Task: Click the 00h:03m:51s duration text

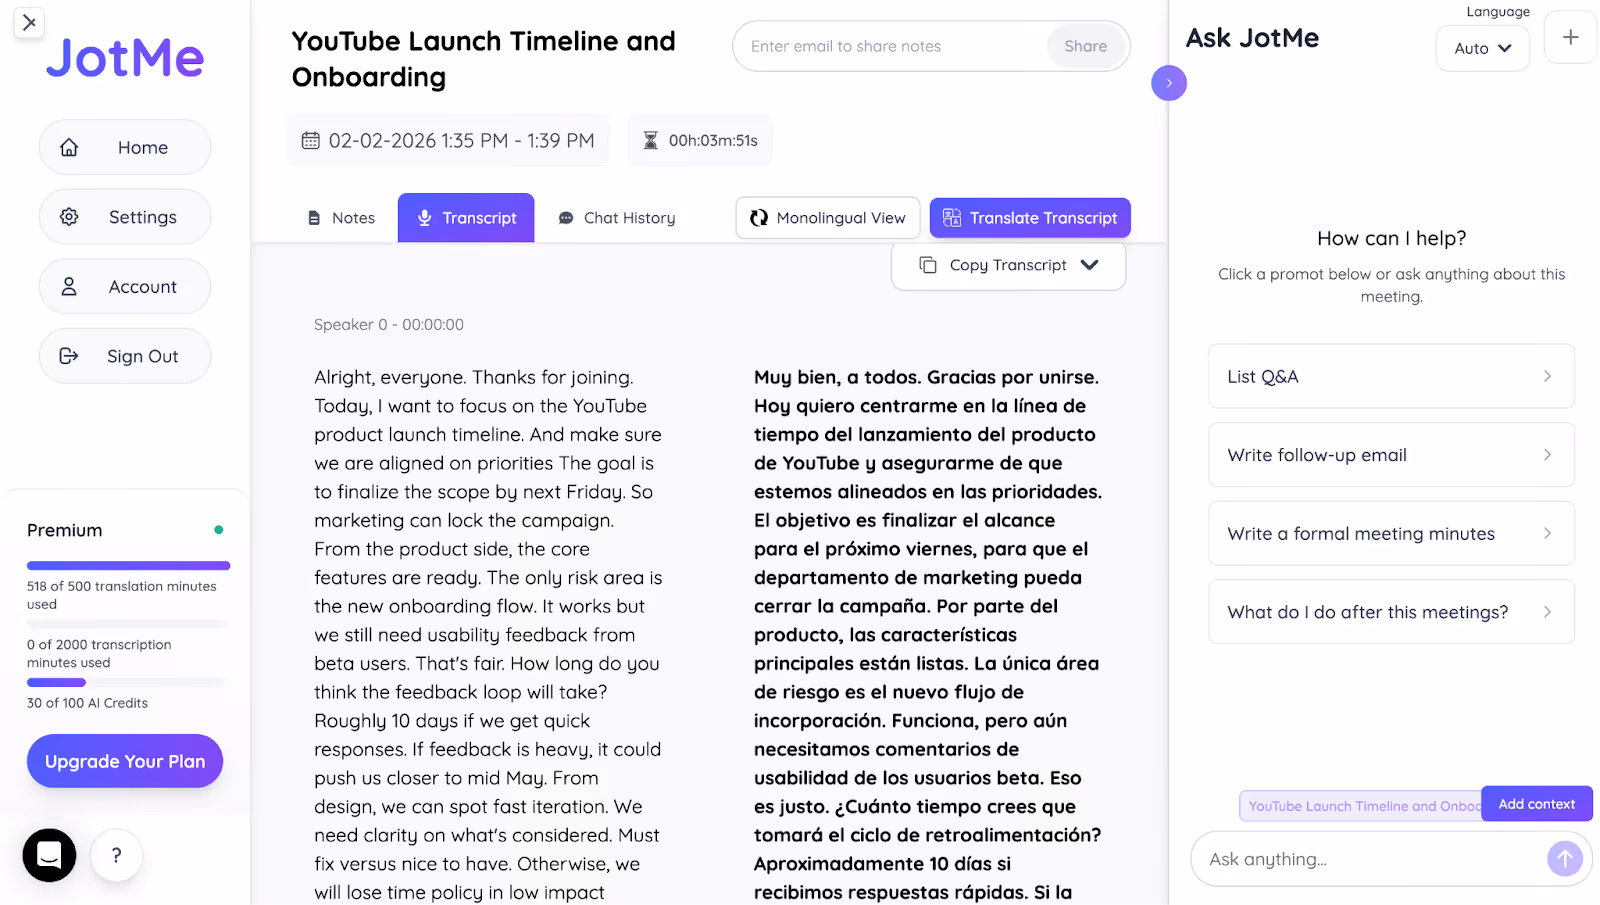Action: click(713, 141)
